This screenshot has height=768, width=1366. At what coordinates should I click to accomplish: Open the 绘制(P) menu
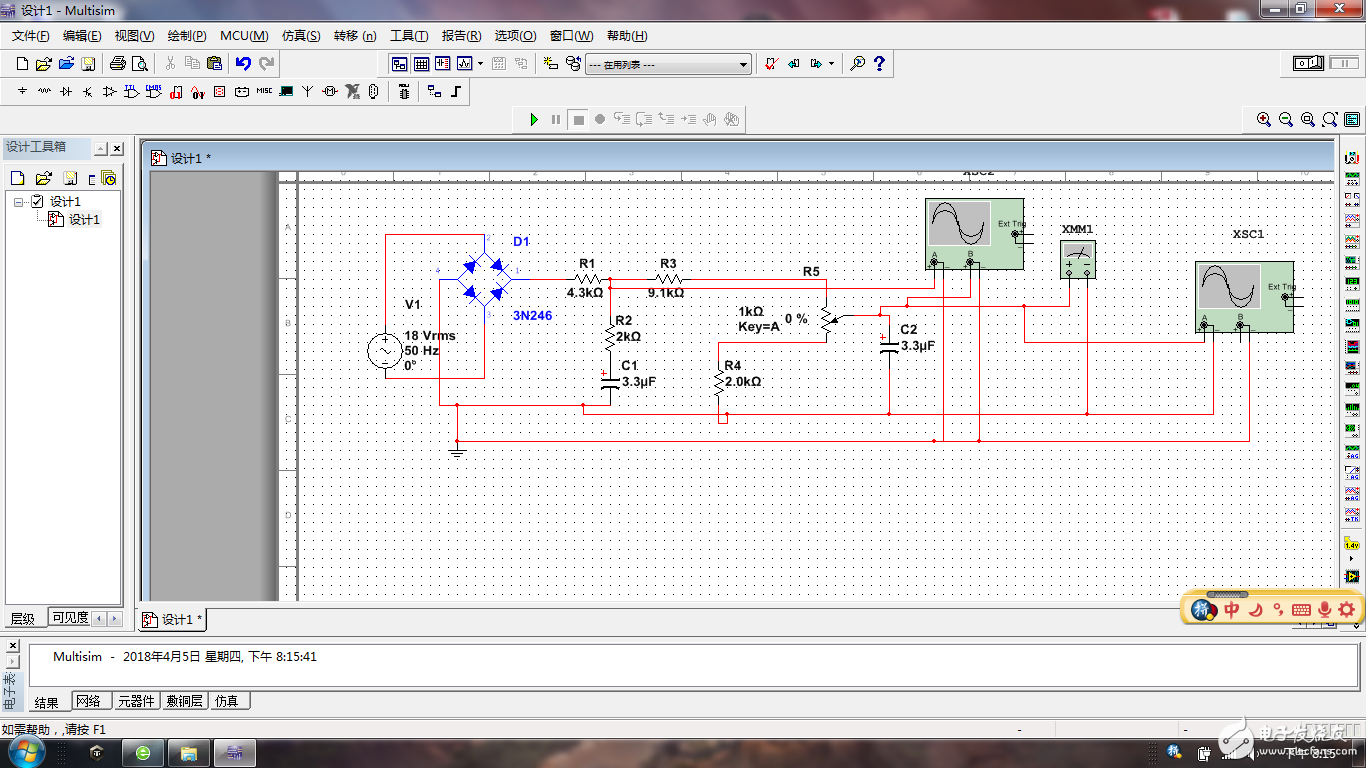pos(187,35)
